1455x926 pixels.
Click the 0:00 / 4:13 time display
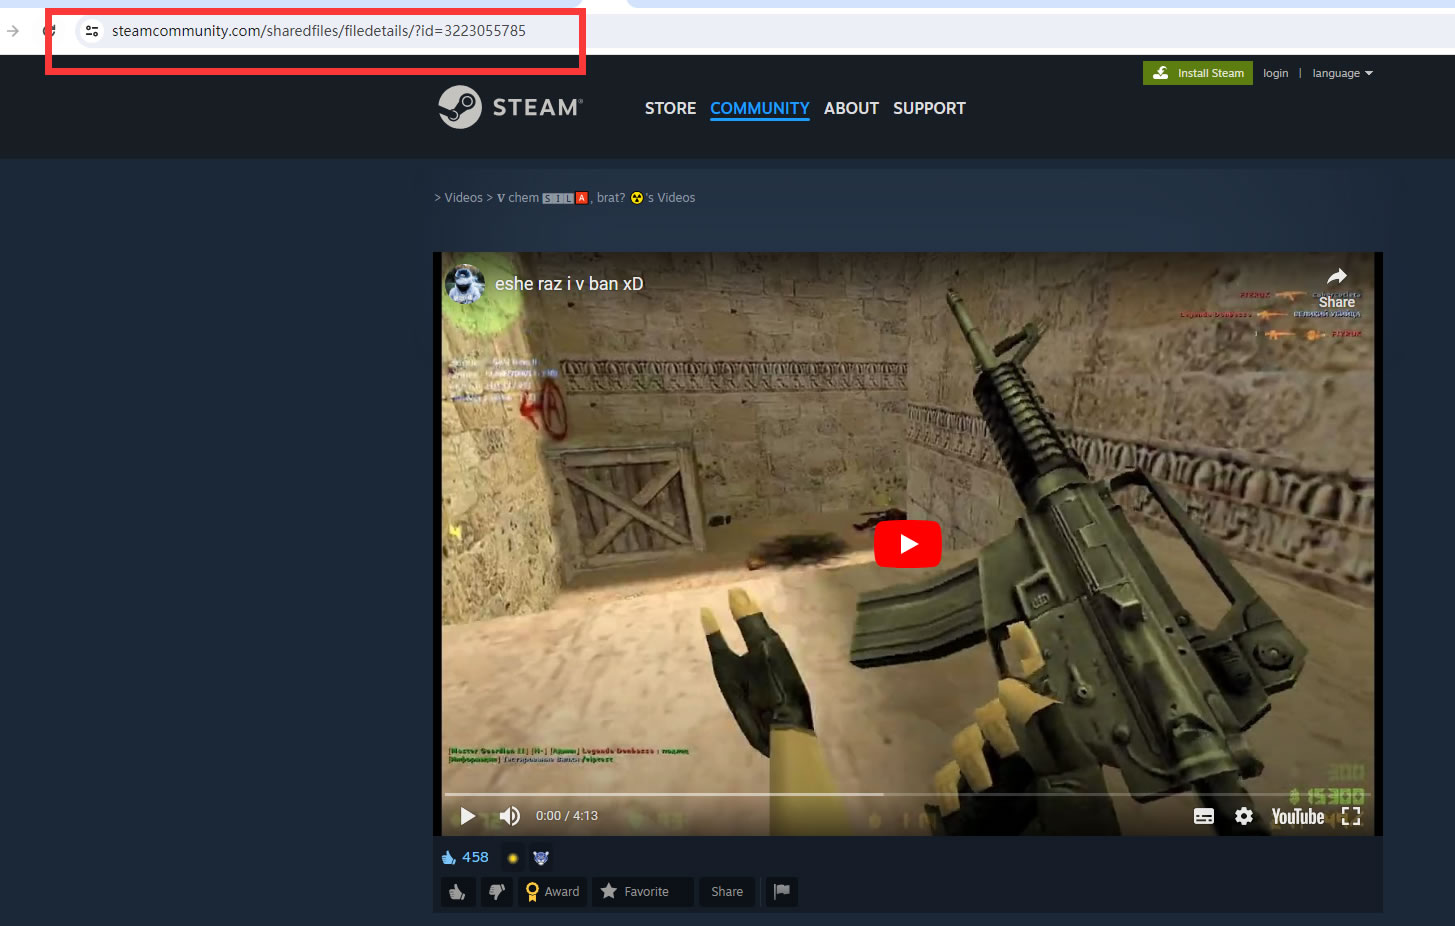click(x=567, y=816)
